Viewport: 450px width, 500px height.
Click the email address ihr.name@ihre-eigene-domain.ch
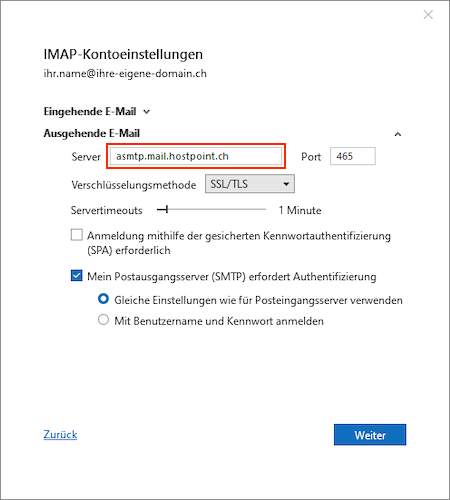tap(125, 73)
